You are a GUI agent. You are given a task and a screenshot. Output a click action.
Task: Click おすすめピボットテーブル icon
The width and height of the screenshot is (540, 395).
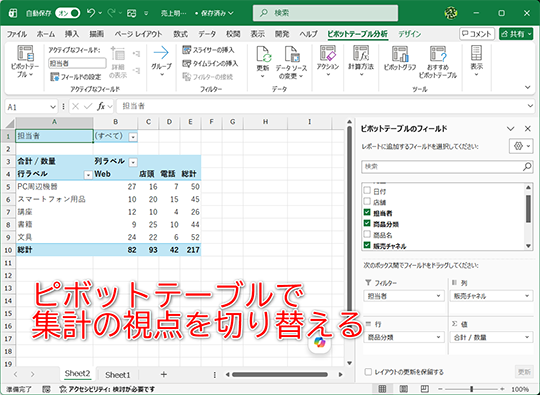438,54
